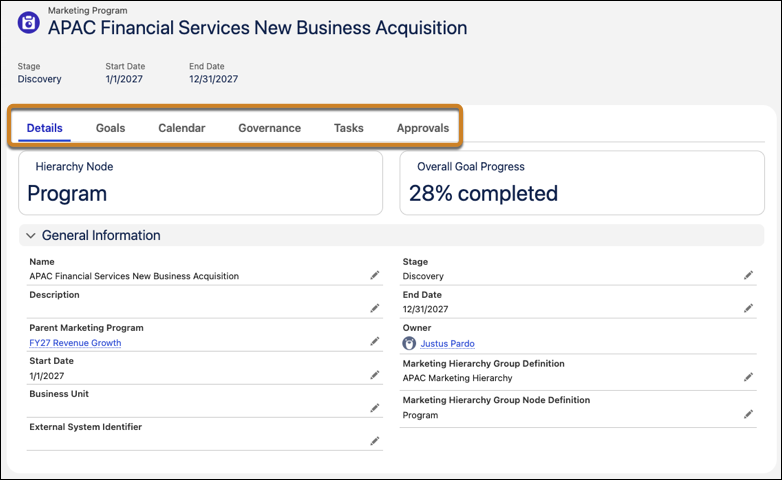Click the header Stage value Discovery
The image size is (782, 480).
[39, 79]
